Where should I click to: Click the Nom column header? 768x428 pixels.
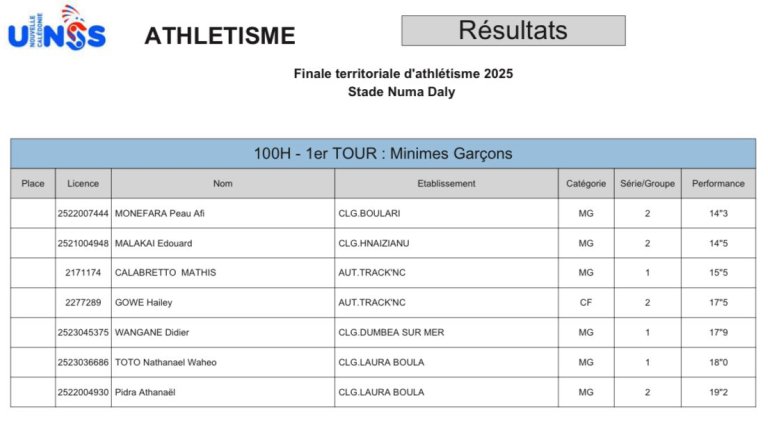pyautogui.click(x=223, y=184)
